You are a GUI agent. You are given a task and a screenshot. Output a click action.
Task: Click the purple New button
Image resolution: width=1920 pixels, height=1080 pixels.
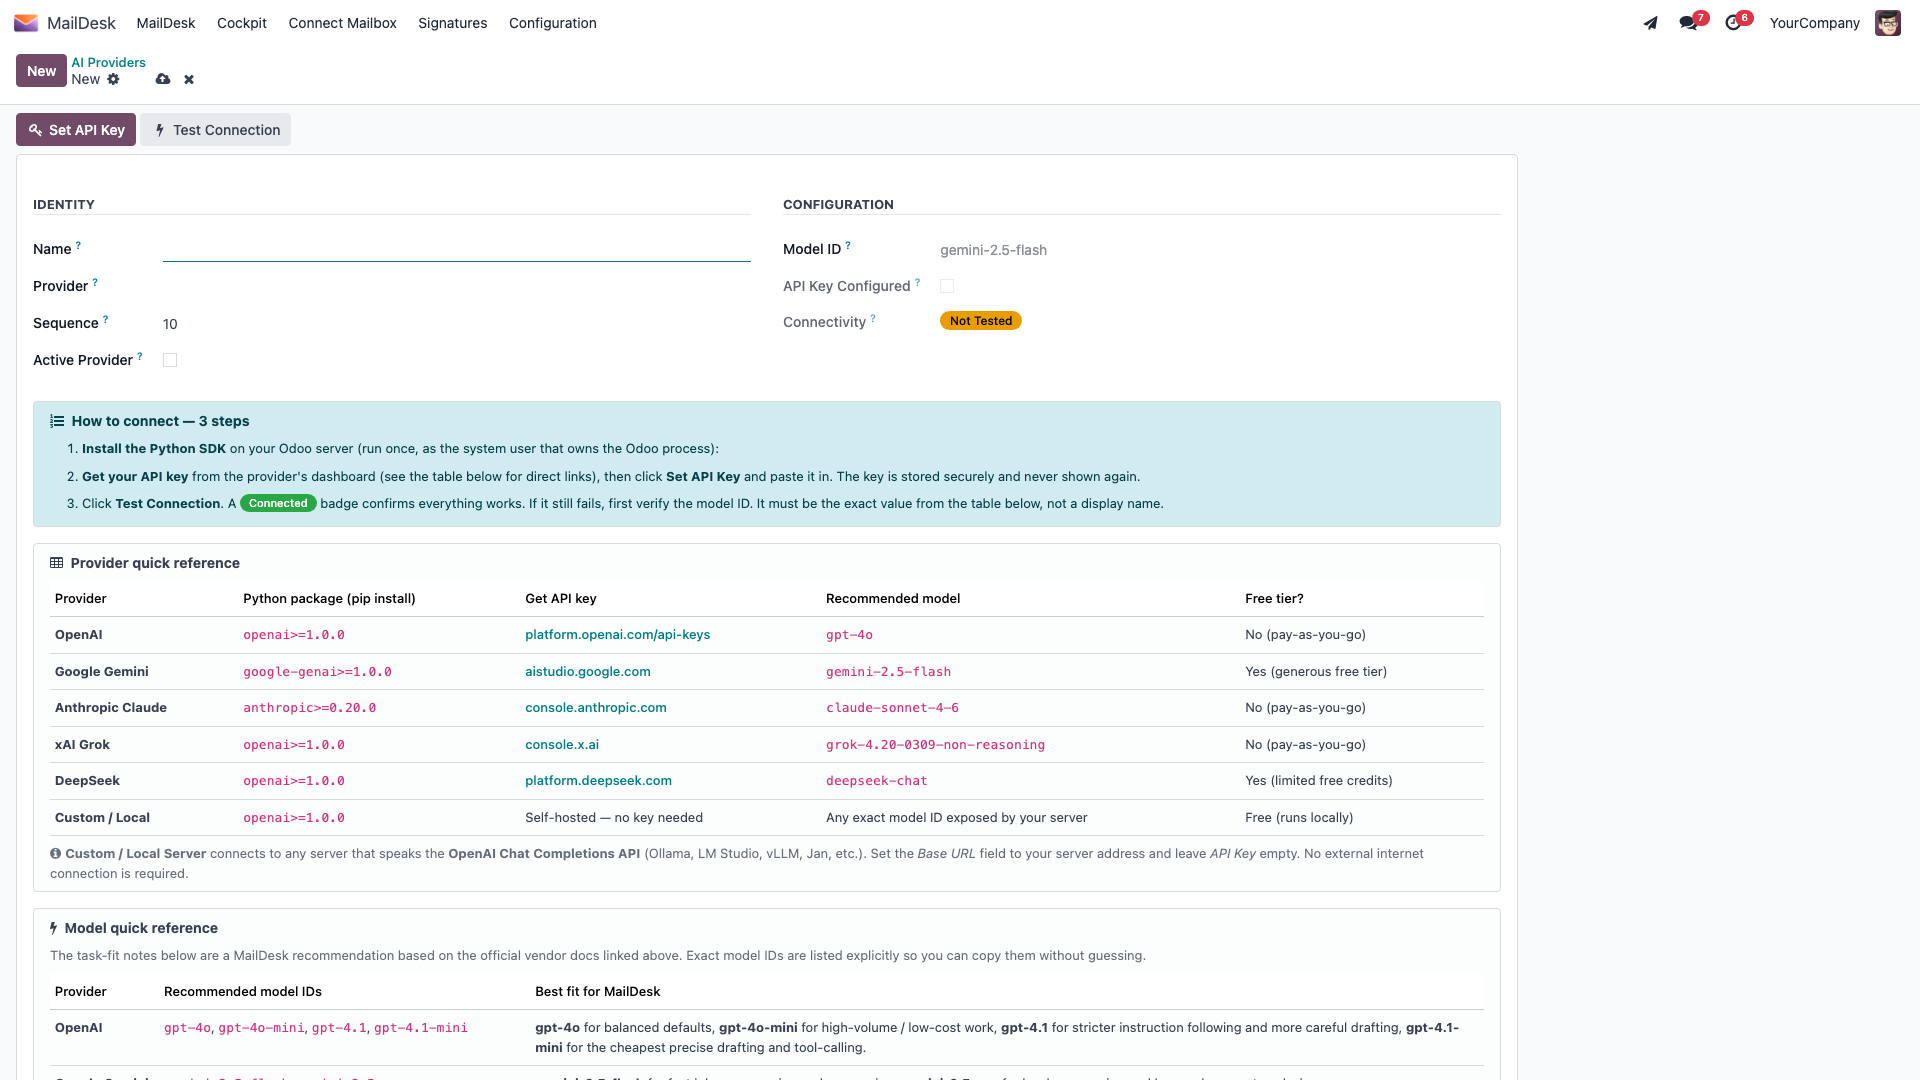point(41,71)
